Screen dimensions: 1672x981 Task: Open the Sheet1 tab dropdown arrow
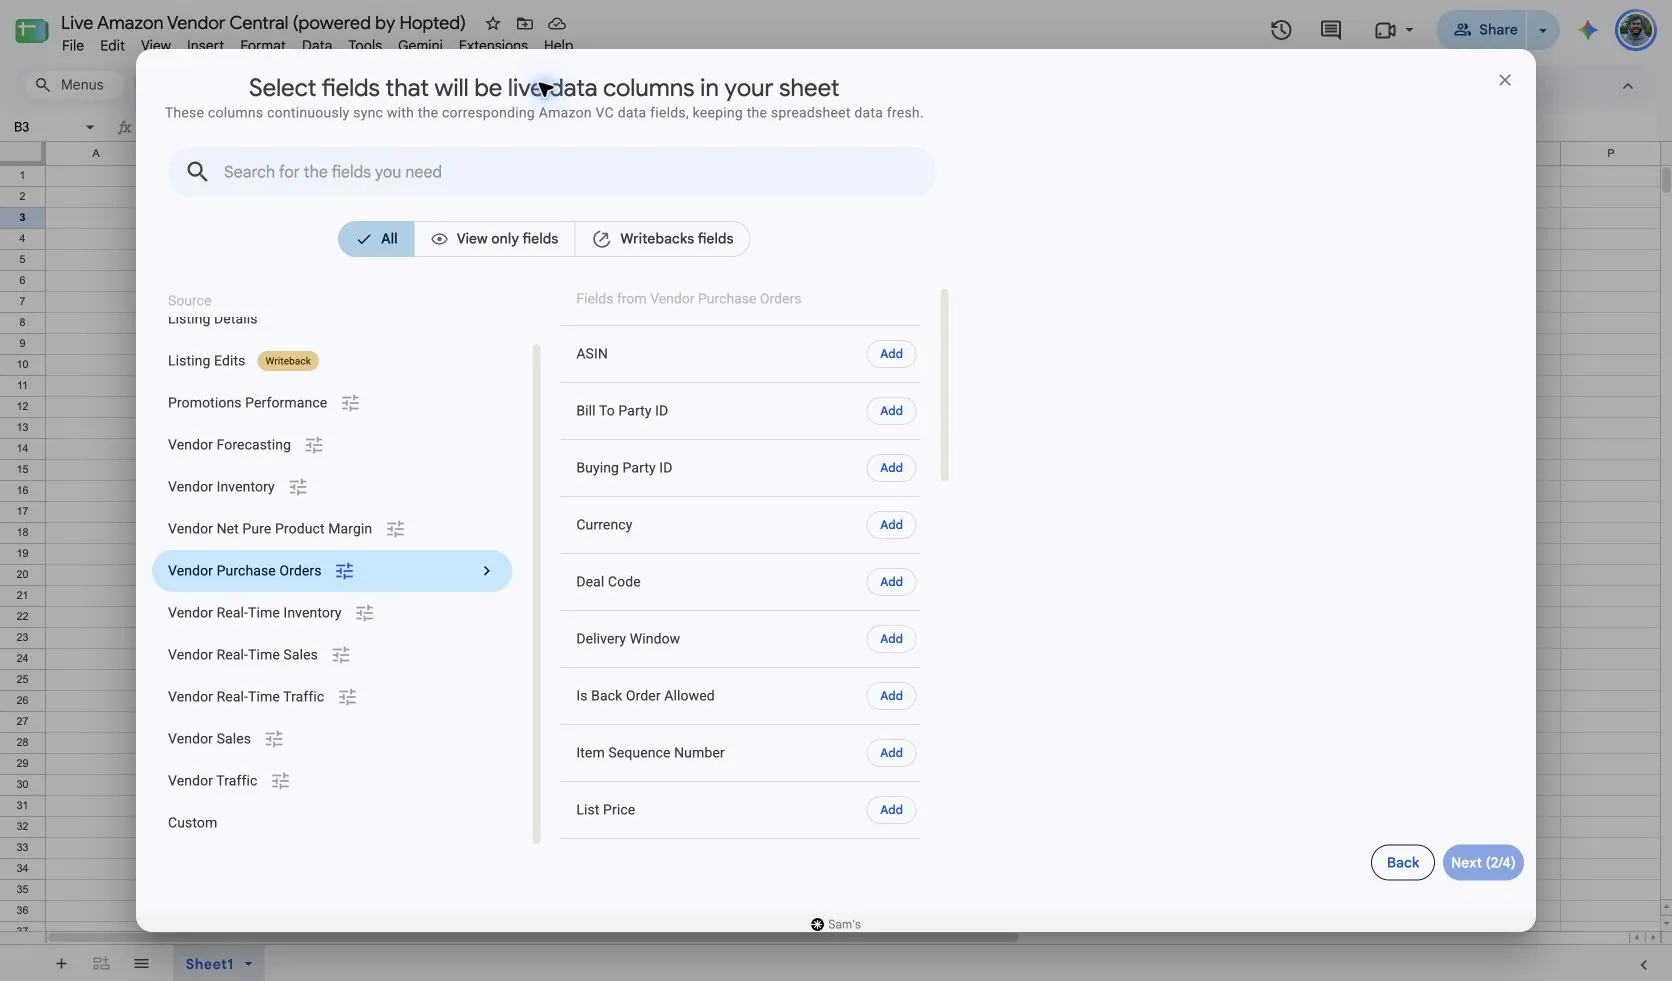tap(248, 964)
